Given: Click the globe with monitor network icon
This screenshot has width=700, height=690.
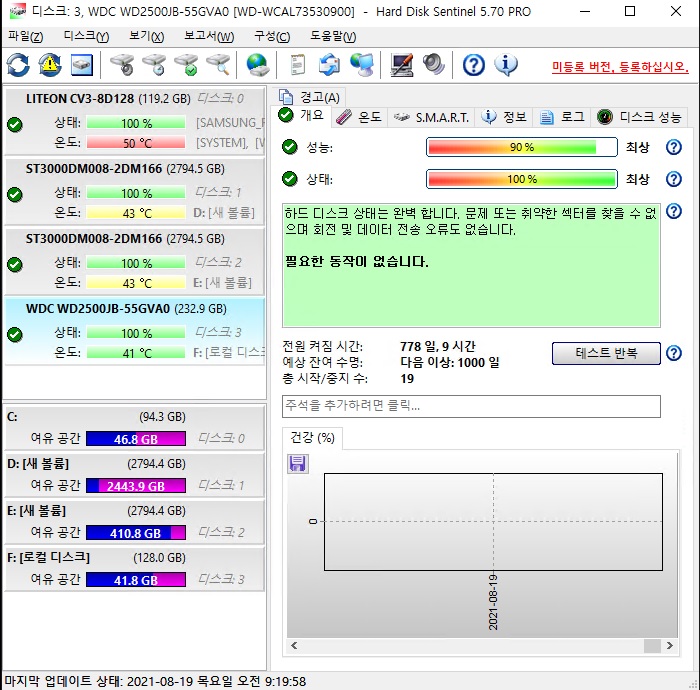Looking at the screenshot, I should tap(362, 65).
